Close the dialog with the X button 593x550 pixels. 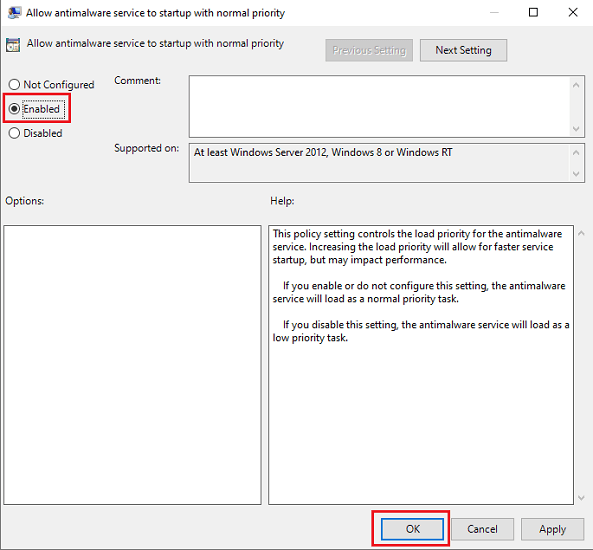(x=573, y=12)
